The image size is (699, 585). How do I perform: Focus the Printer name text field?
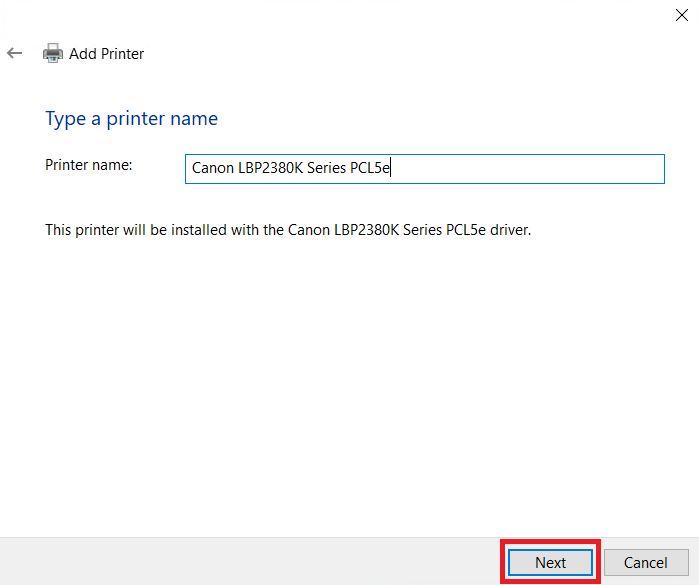coord(424,169)
